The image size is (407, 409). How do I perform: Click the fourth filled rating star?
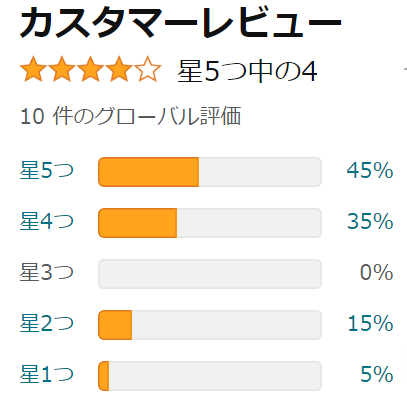point(119,69)
